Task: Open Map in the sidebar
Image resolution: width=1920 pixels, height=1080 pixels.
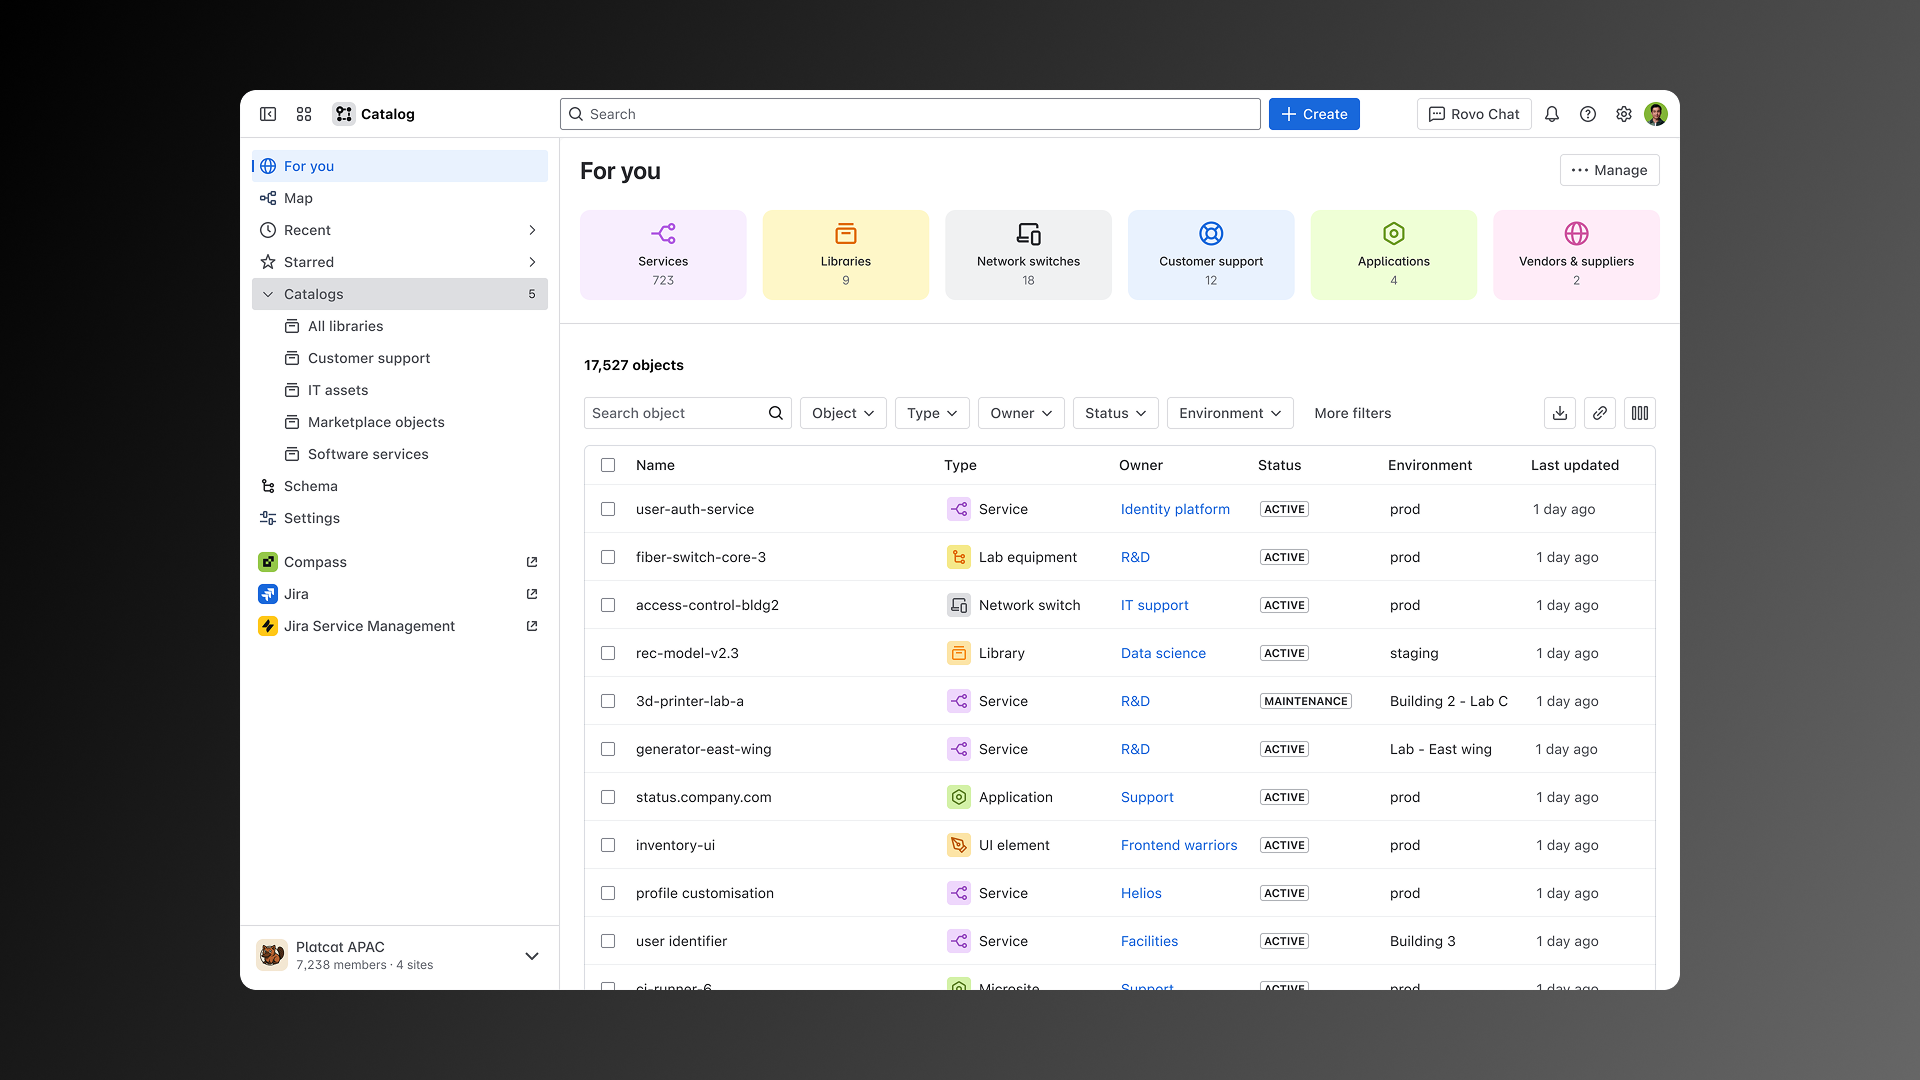Action: (298, 198)
